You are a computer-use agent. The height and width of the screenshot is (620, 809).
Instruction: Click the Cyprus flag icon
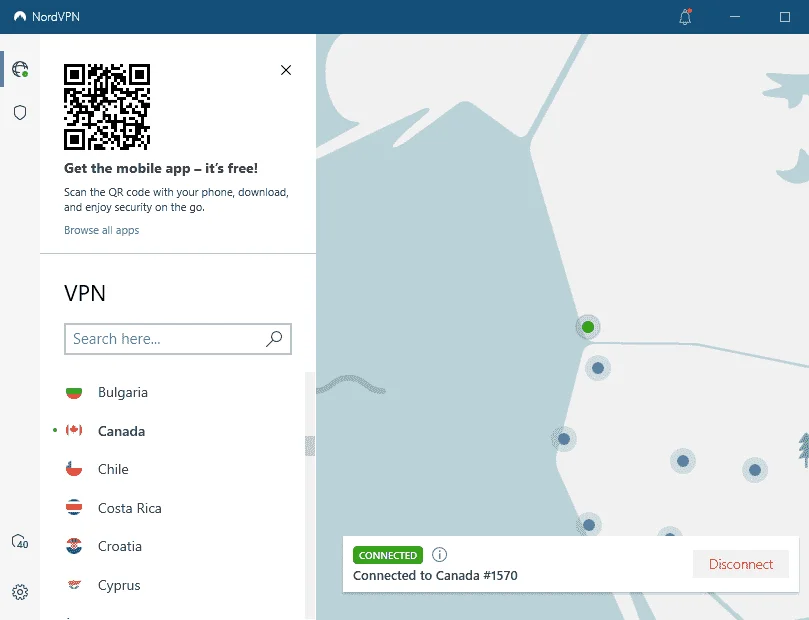click(x=74, y=584)
